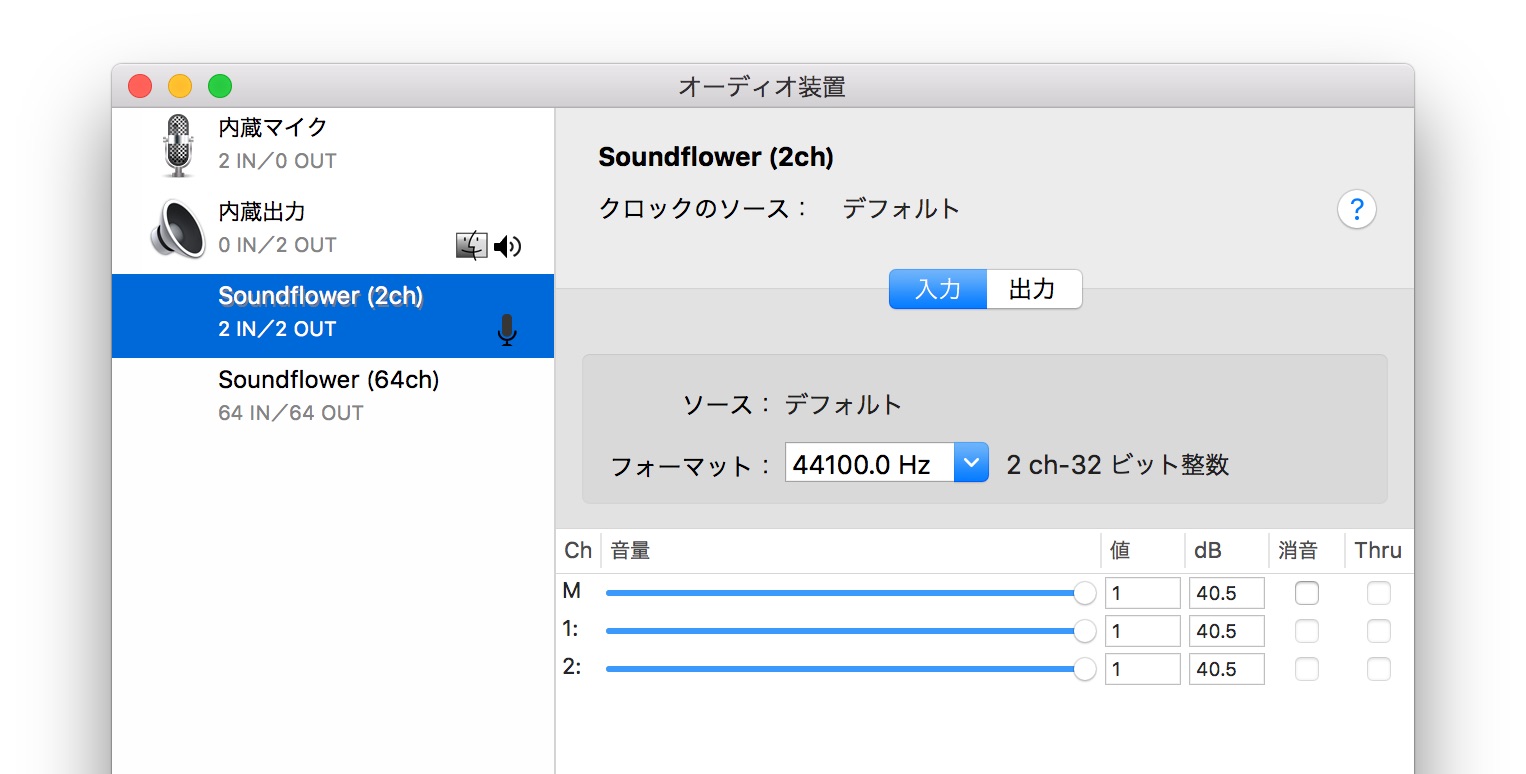This screenshot has width=1526, height=774.
Task: Toggle the Thru checkbox for channel 1
Action: 1379,631
